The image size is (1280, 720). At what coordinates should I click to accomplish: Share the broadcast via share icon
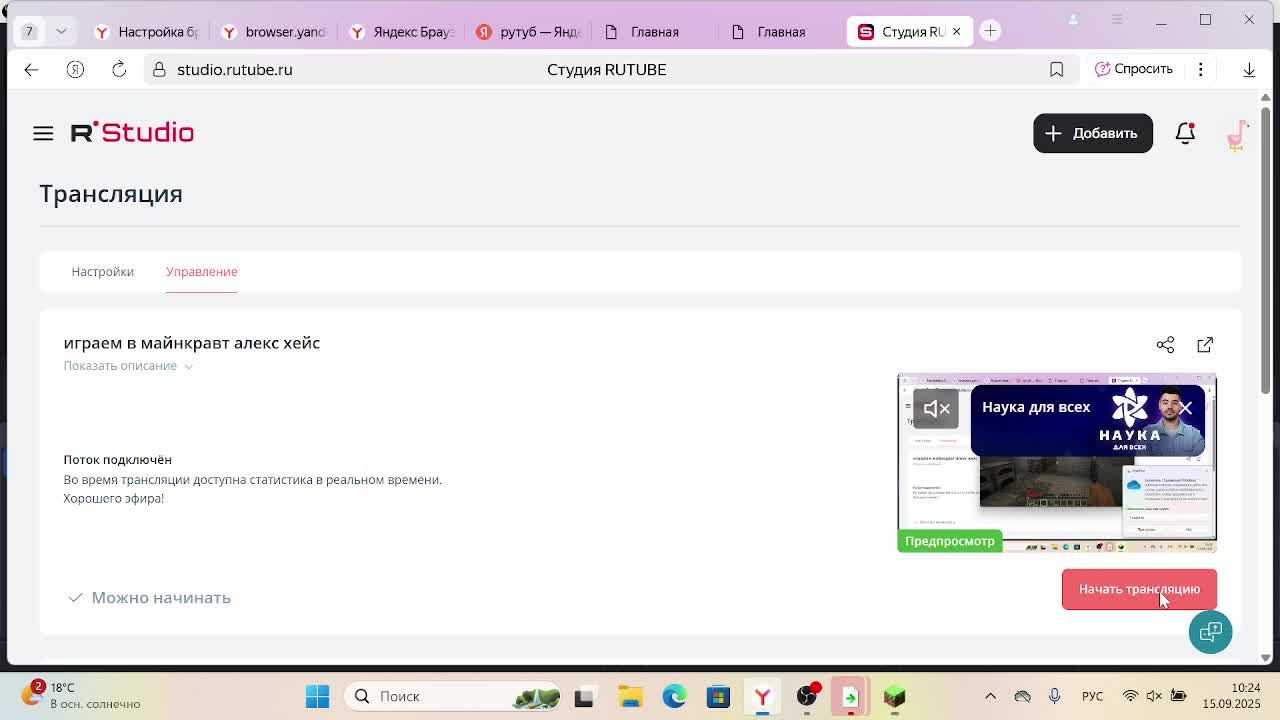1165,344
